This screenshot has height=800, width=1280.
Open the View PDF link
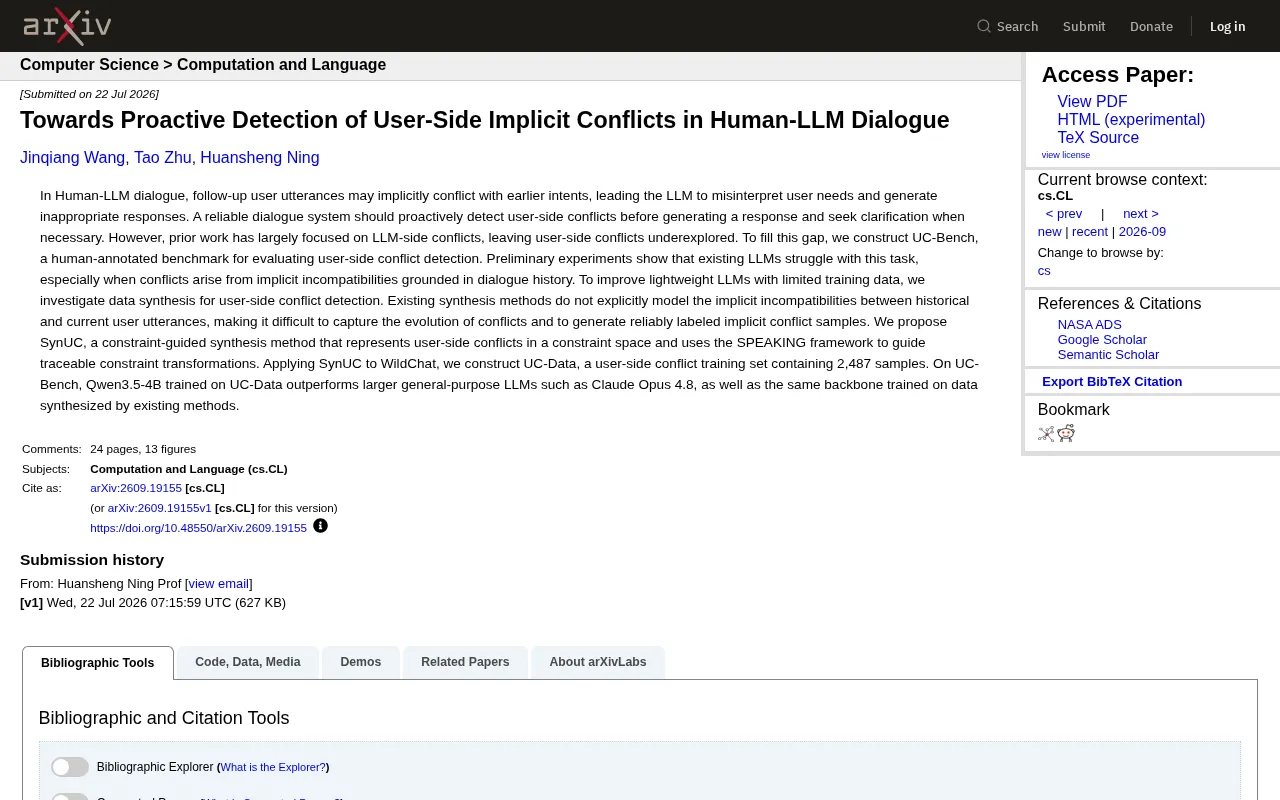click(x=1092, y=102)
